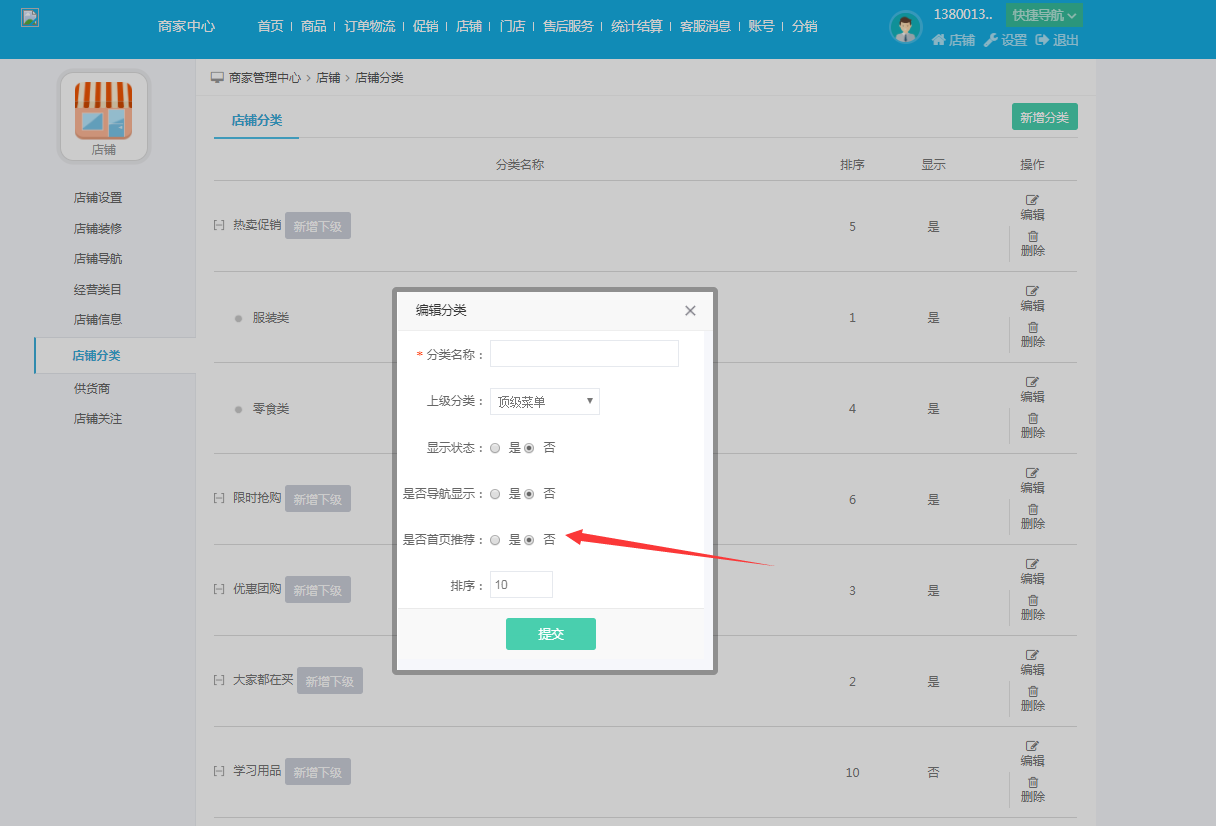Select 是 for 是否导航显示
1216x826 pixels.
(x=495, y=494)
